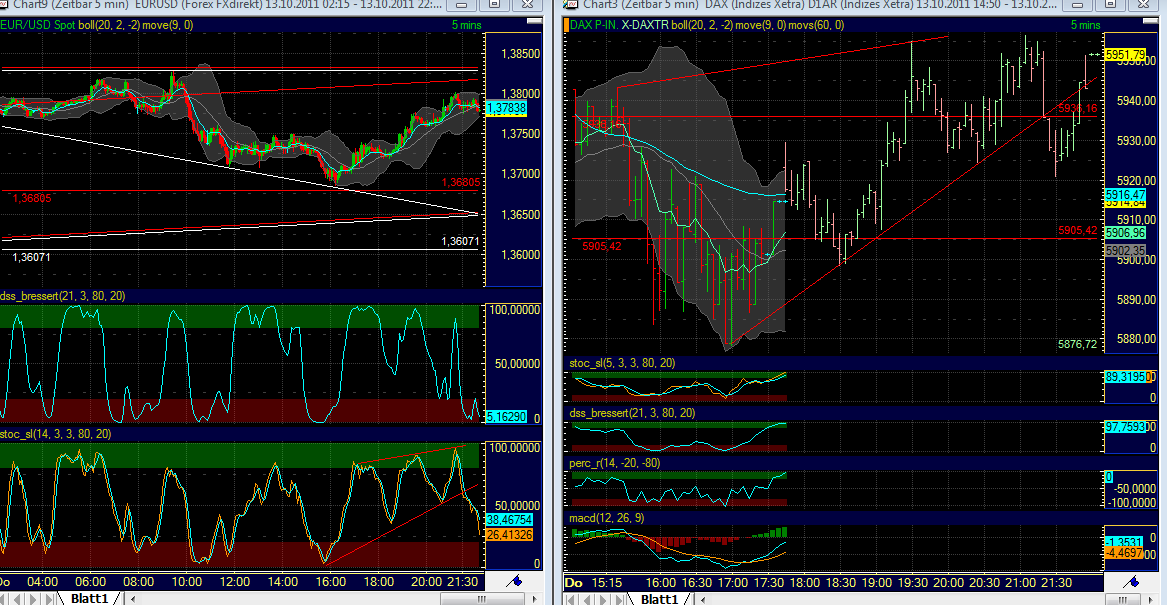
Task: Select boll(20, 2, -2) label in DAX chart
Action: coord(703,25)
